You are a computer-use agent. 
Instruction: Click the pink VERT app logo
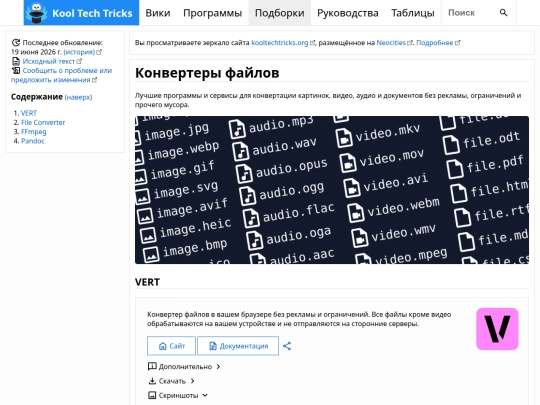click(x=497, y=329)
